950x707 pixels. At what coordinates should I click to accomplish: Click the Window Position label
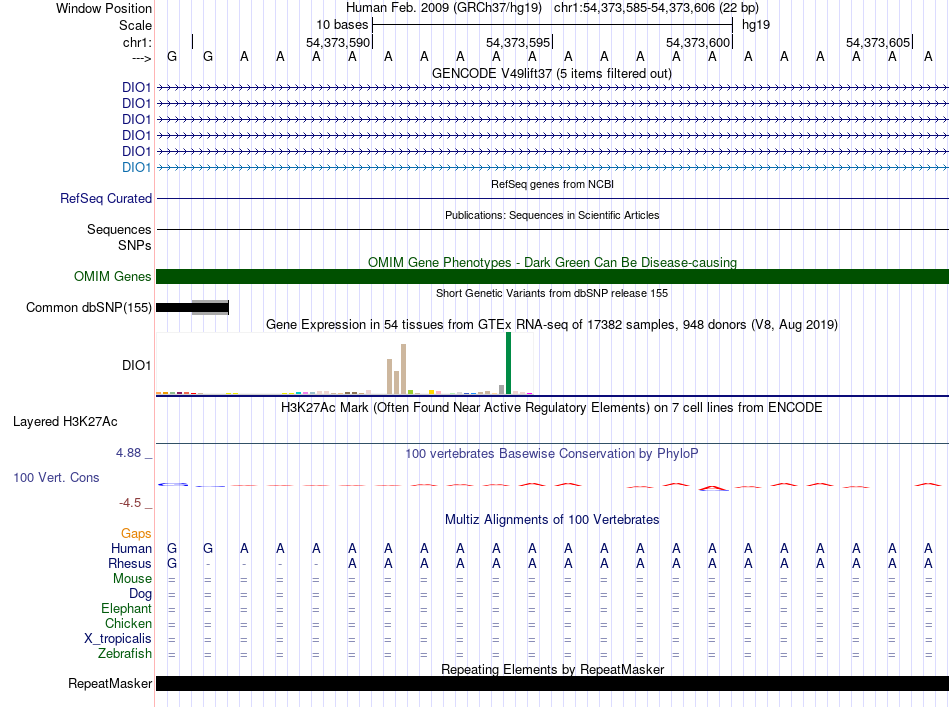104,8
